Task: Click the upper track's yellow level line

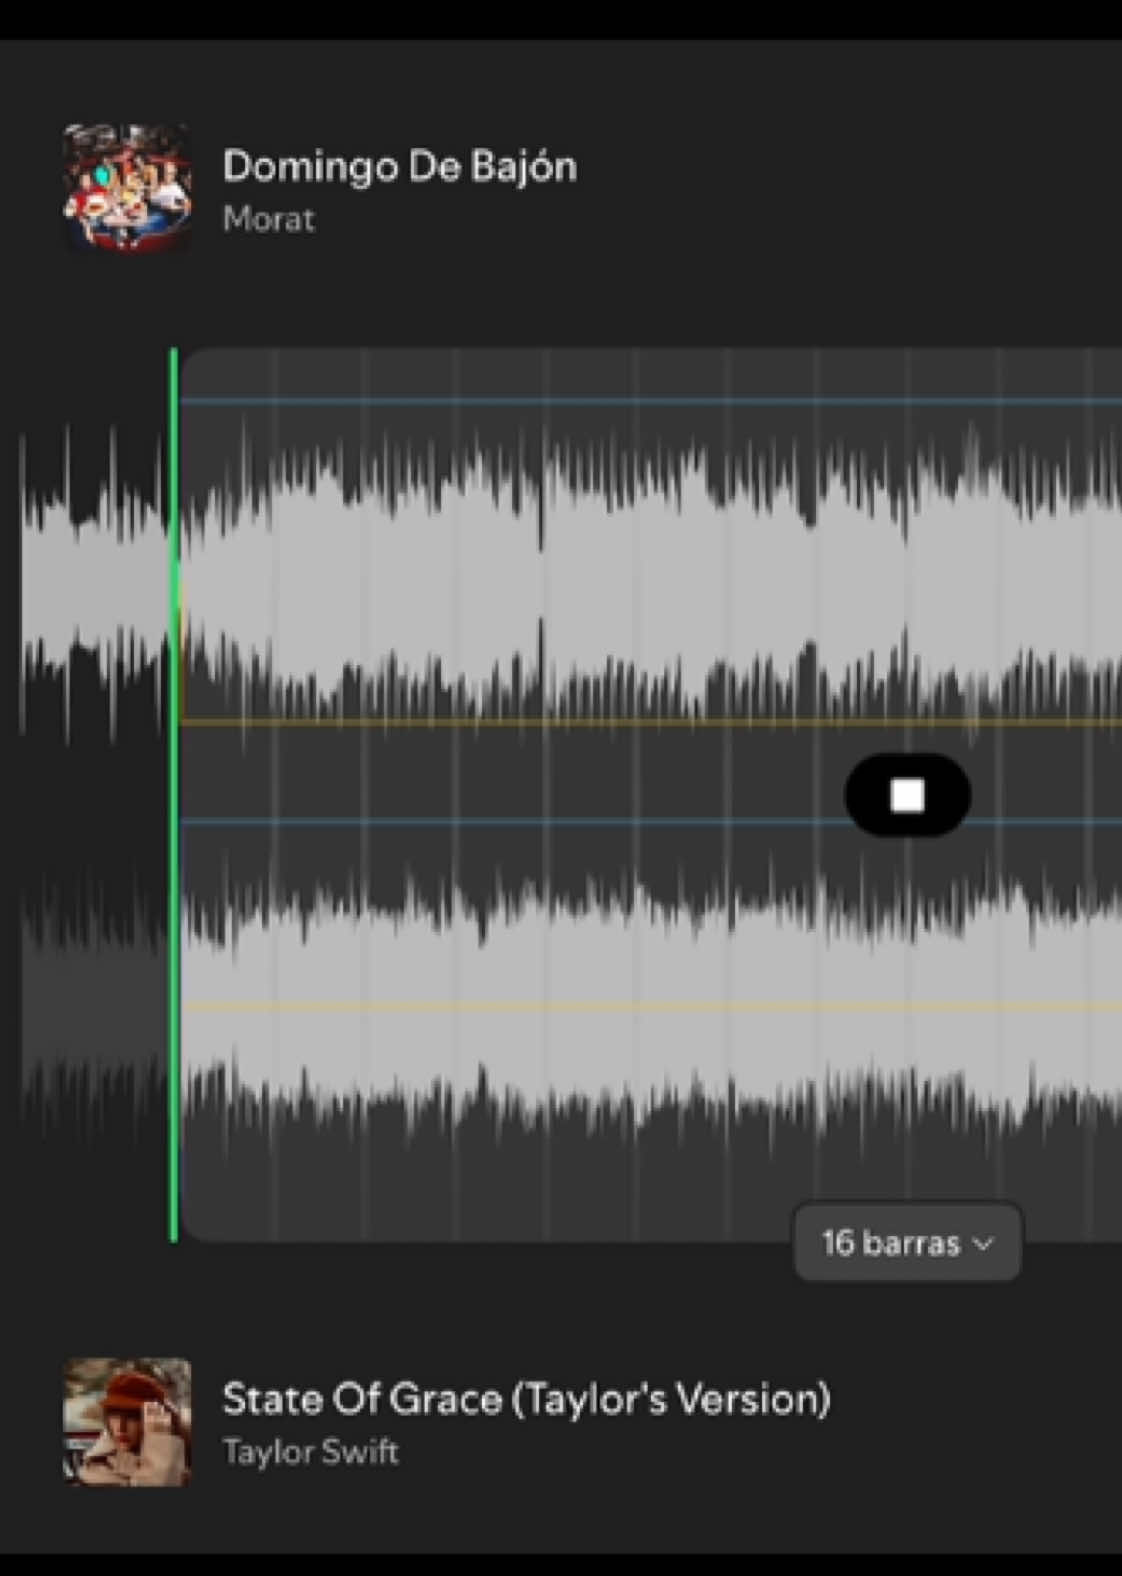Action: 650,721
